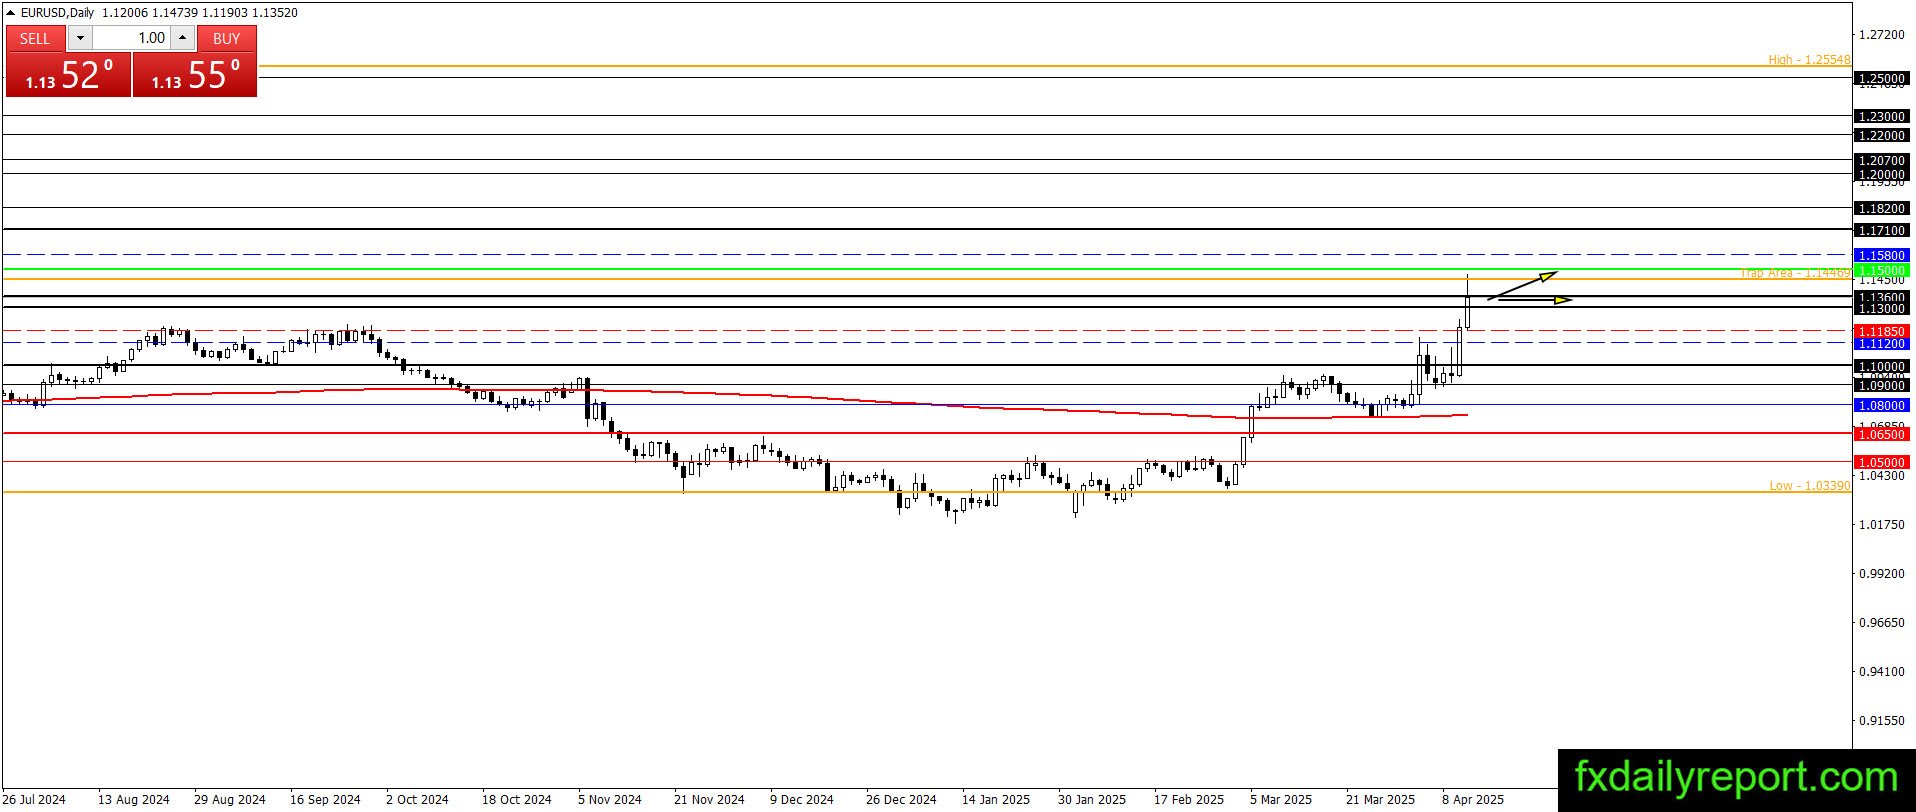Click the 5 Mar 2025 date label
Image resolution: width=1916 pixels, height=812 pixels.
(1281, 799)
